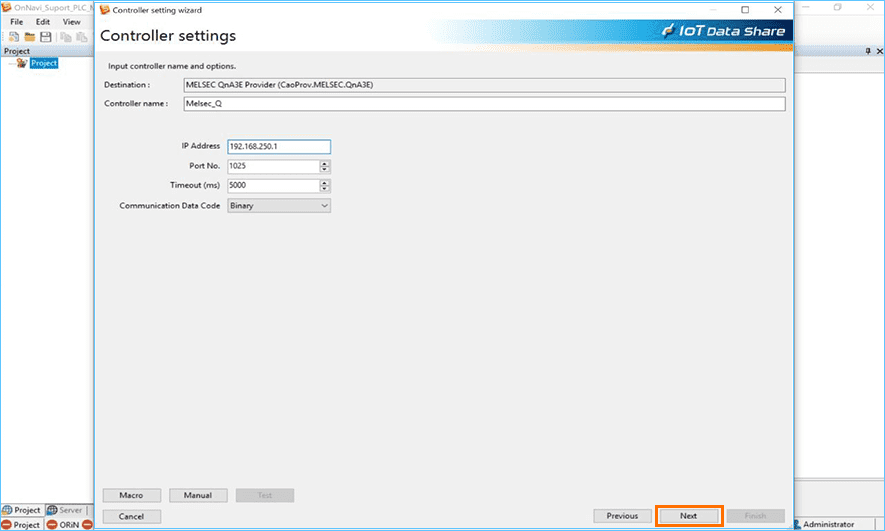The width and height of the screenshot is (885, 531).
Task: Click the red status icon beside Project
Action: pos(7,525)
